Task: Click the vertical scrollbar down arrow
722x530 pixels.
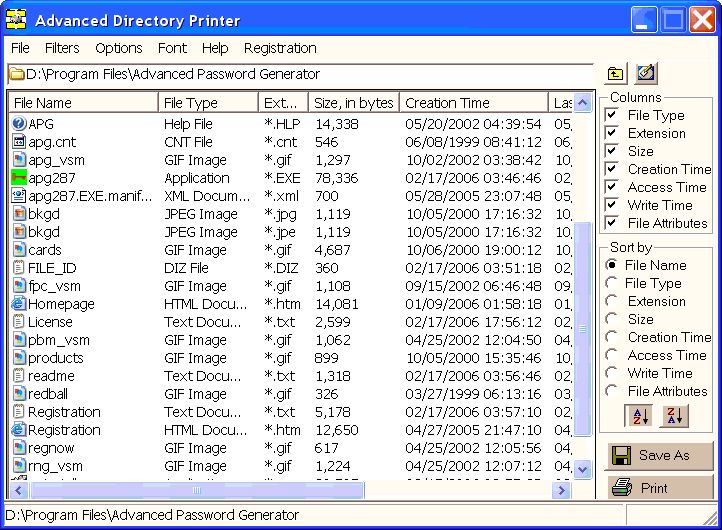Action: pos(583,468)
